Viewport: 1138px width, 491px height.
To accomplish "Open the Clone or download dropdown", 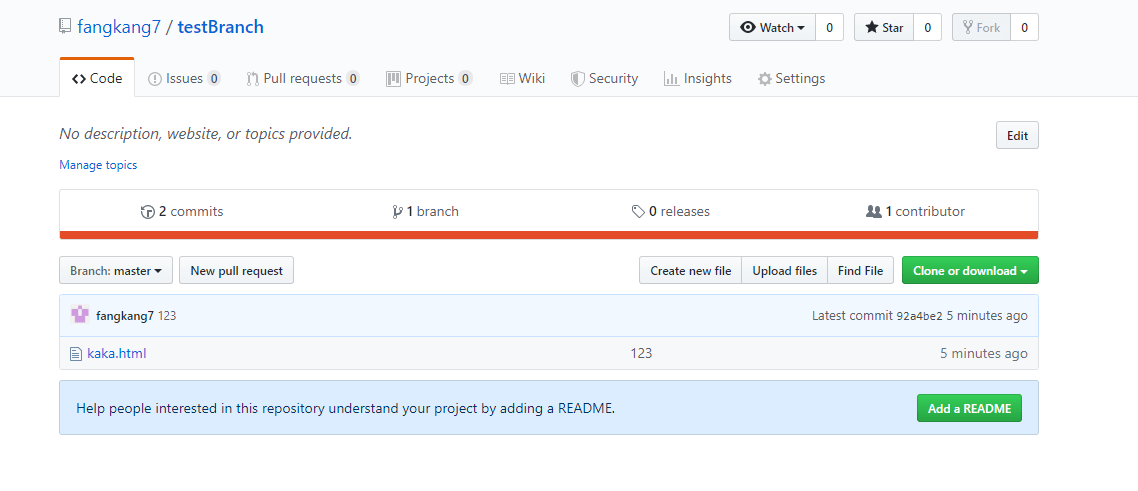I will coord(970,271).
